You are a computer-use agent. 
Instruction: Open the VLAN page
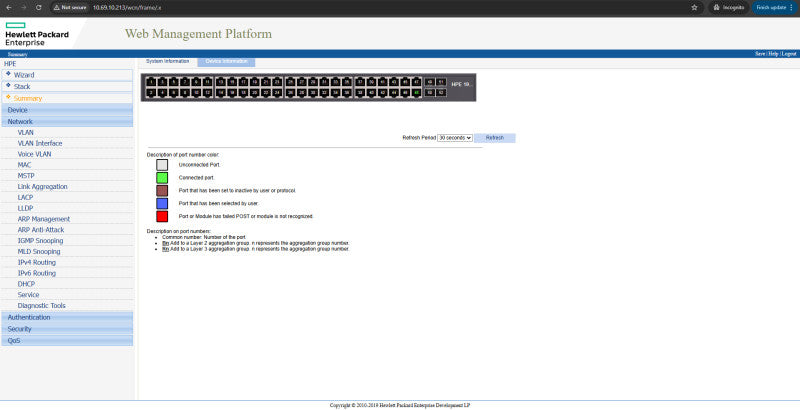(x=26, y=133)
